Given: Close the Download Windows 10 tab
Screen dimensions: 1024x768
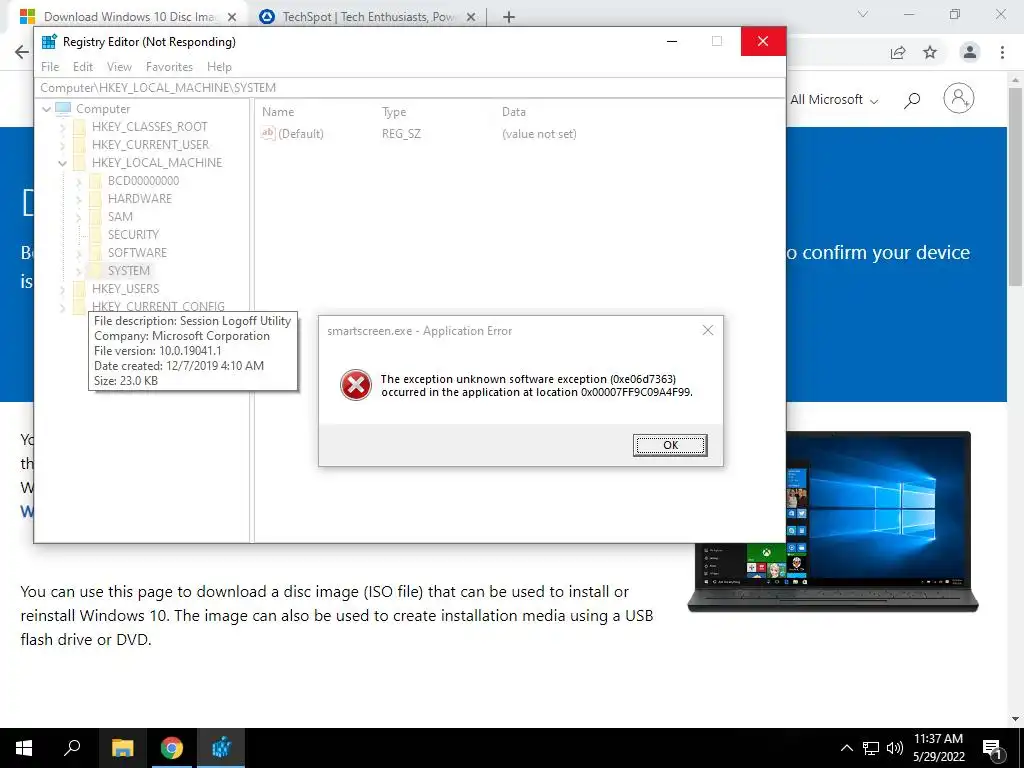Looking at the screenshot, I should [x=232, y=17].
